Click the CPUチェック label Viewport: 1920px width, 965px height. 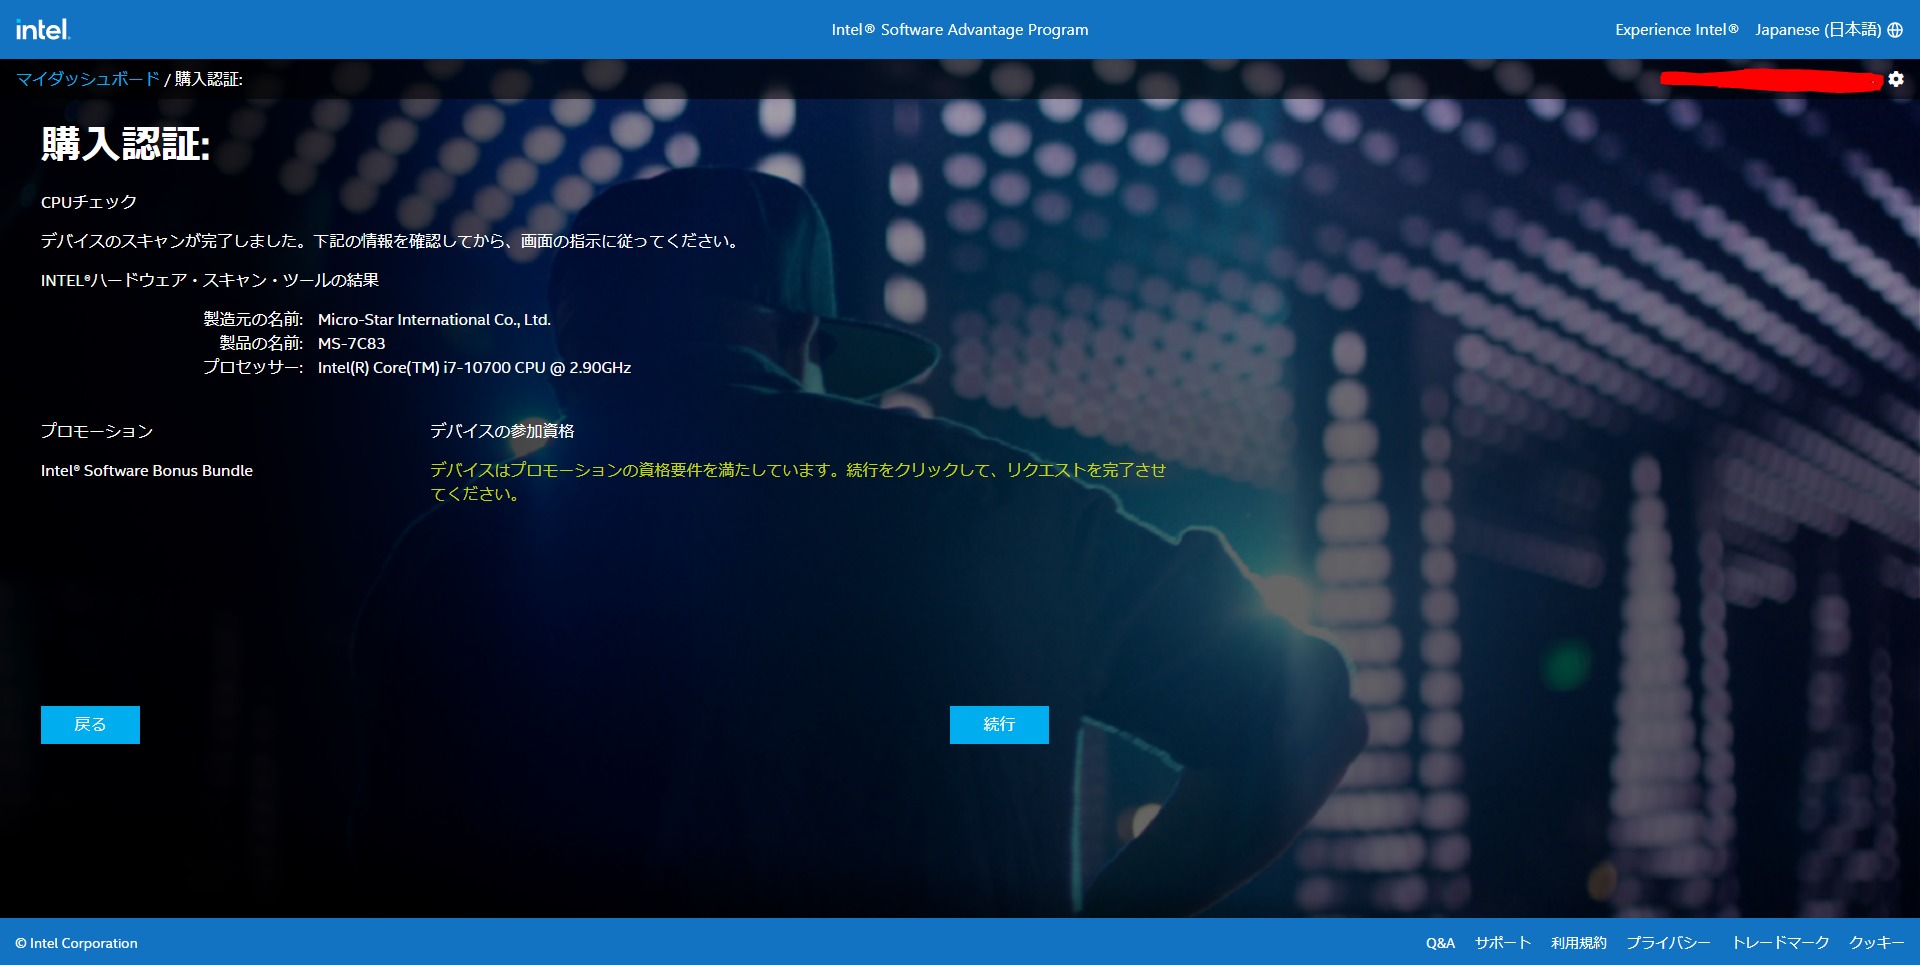point(89,202)
